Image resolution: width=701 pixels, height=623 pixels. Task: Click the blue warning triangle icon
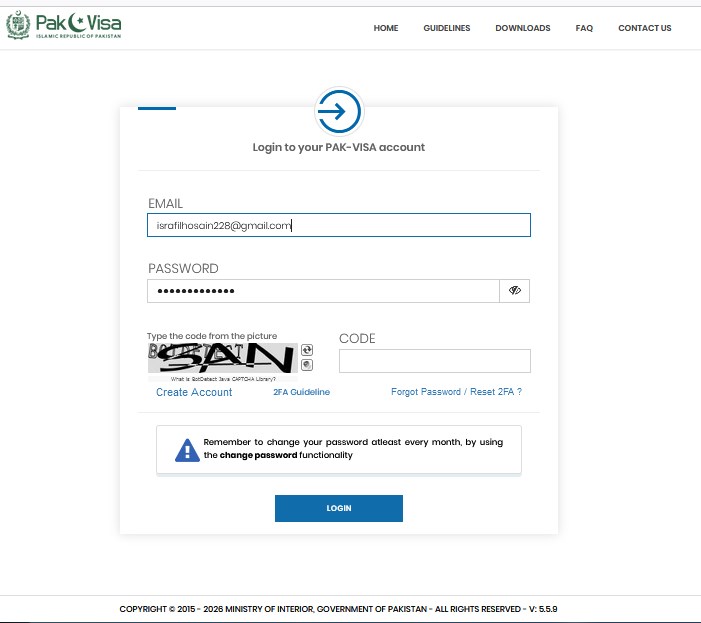coord(187,449)
